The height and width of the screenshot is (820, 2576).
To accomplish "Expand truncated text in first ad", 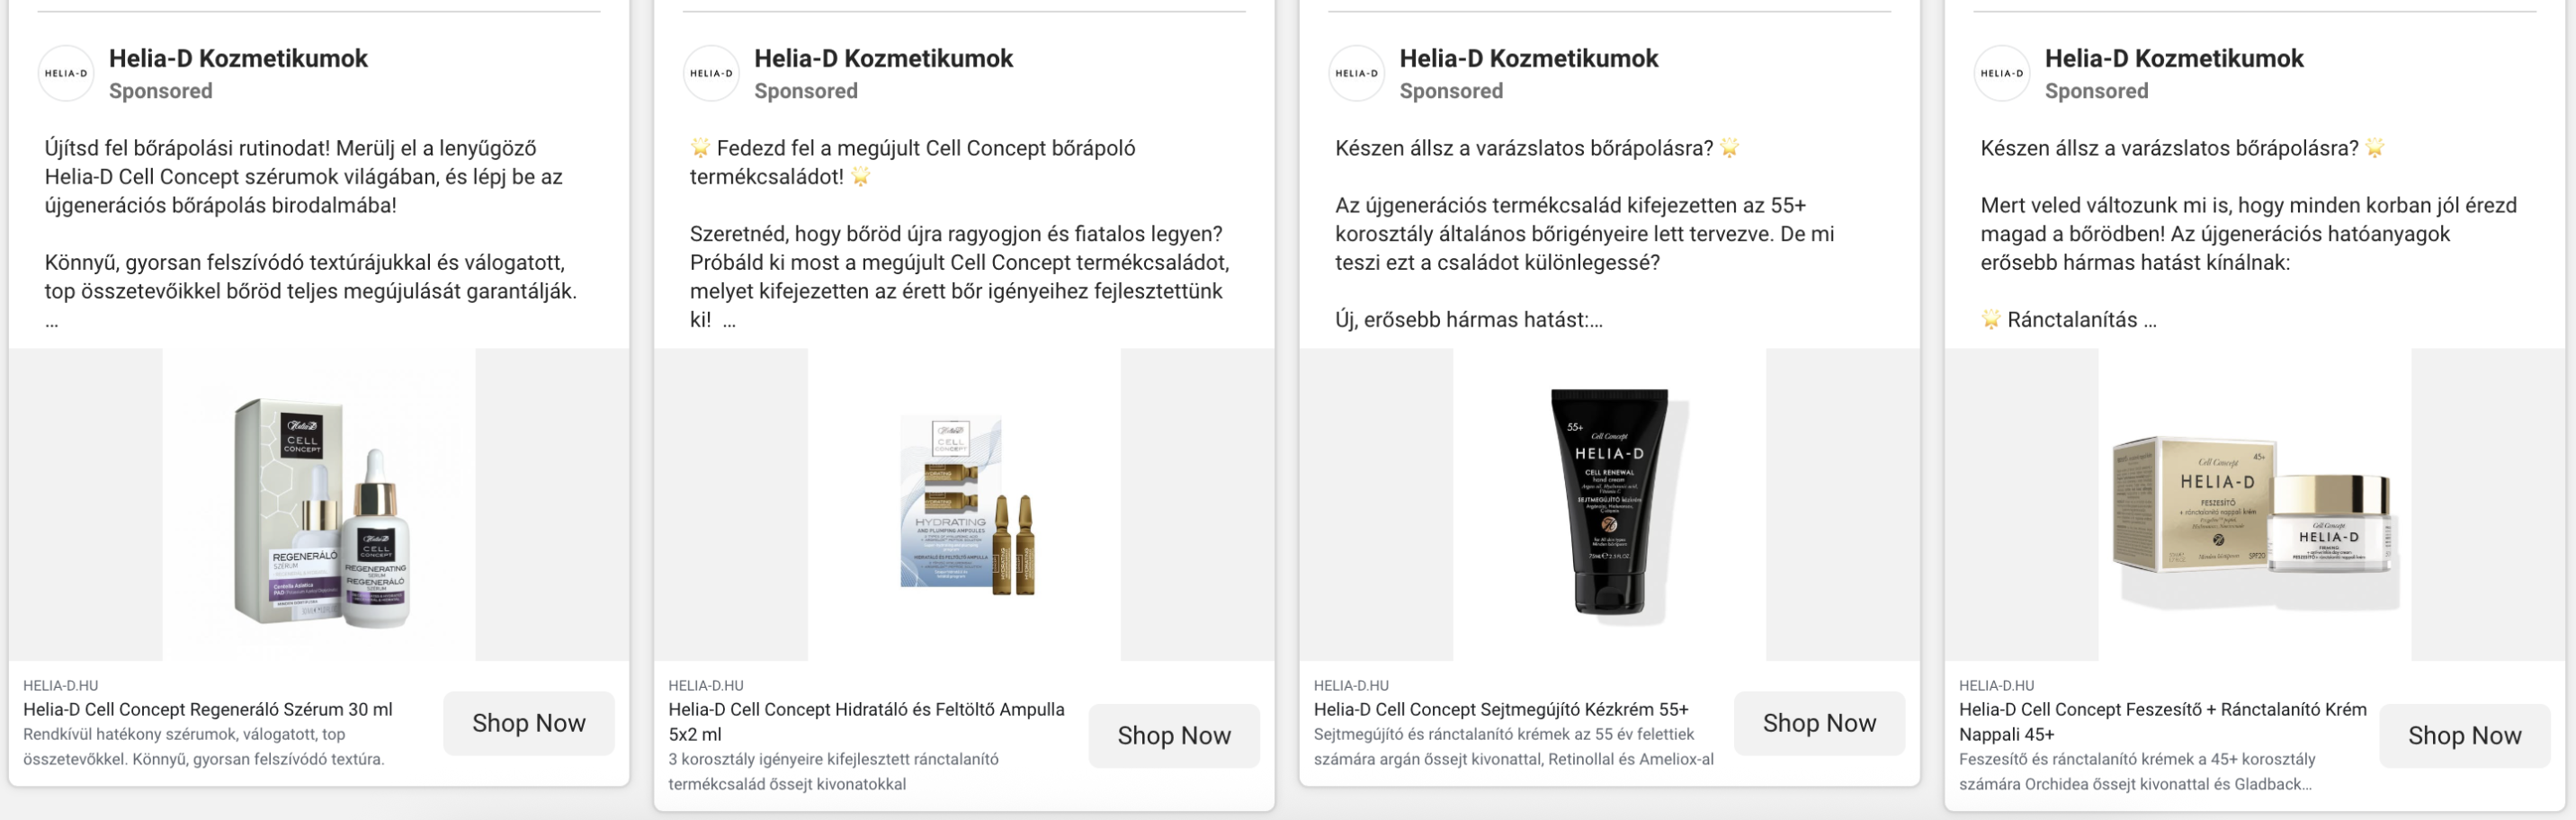I will 52,323.
